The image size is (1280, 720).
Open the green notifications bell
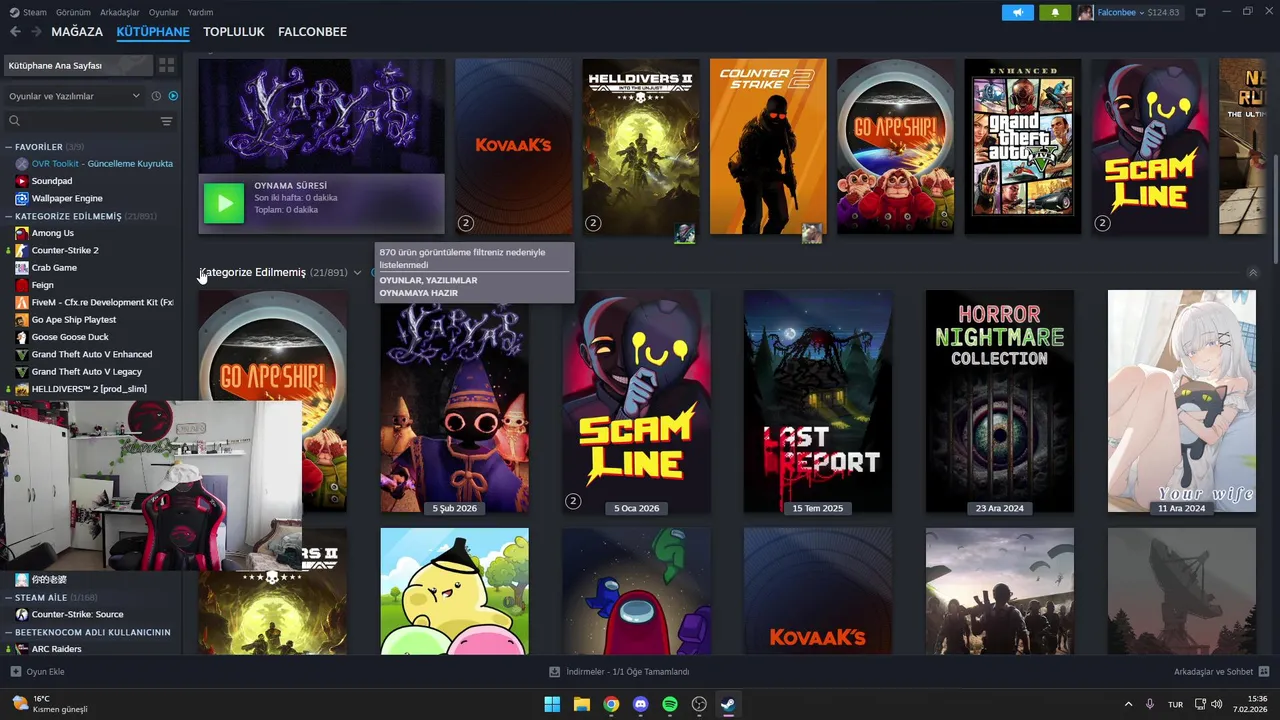pyautogui.click(x=1054, y=12)
